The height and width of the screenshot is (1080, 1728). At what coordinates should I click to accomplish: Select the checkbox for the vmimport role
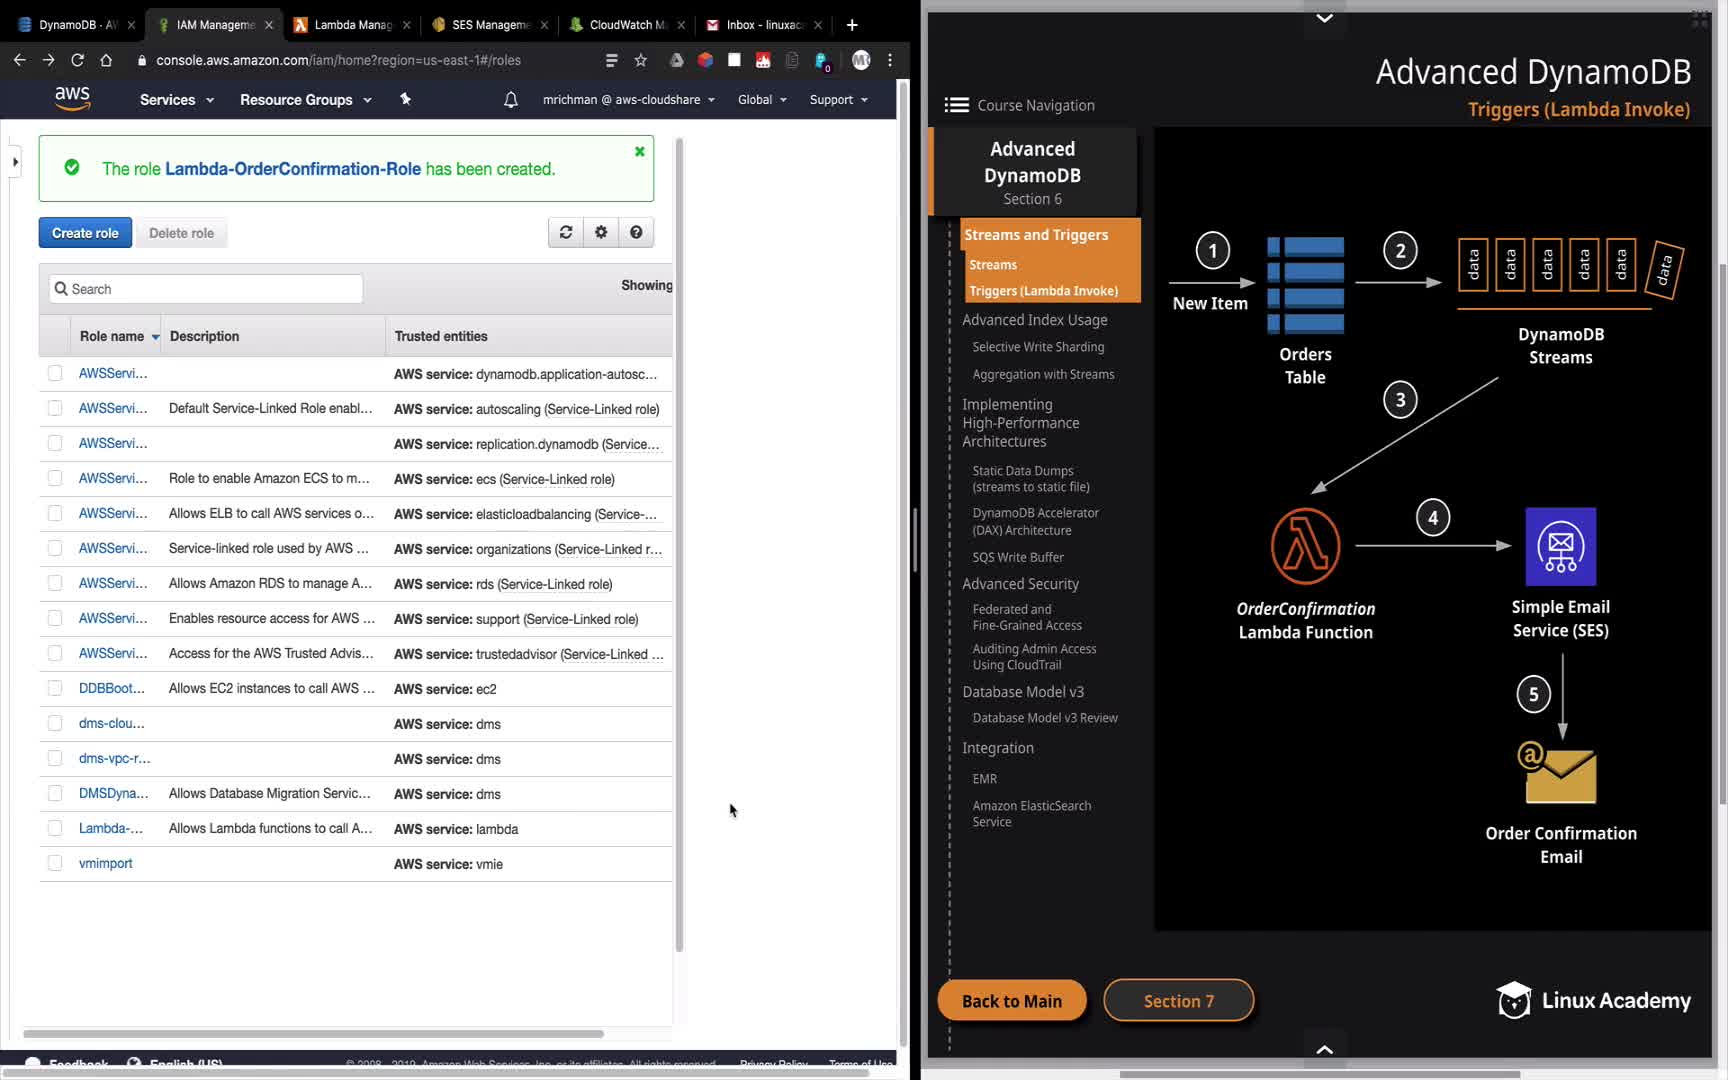click(x=55, y=863)
